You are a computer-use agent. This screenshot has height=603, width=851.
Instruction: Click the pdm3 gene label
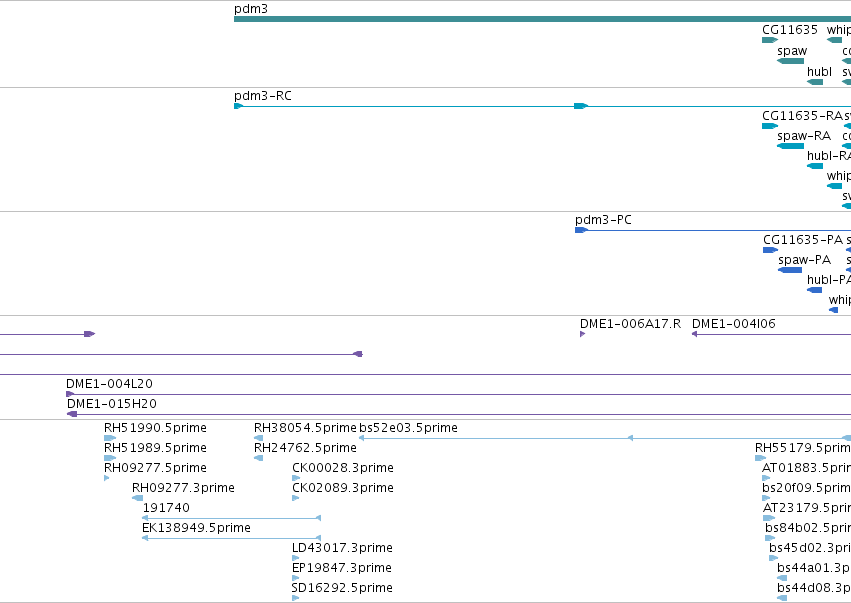tap(251, 9)
